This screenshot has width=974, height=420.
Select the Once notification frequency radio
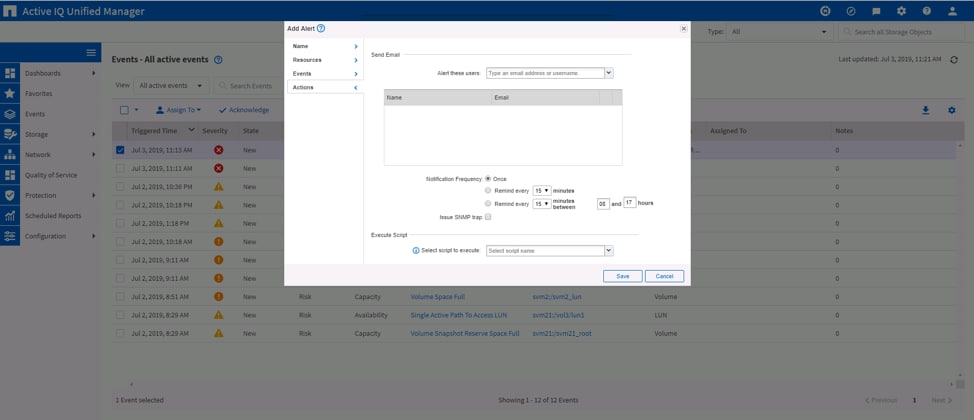488,178
